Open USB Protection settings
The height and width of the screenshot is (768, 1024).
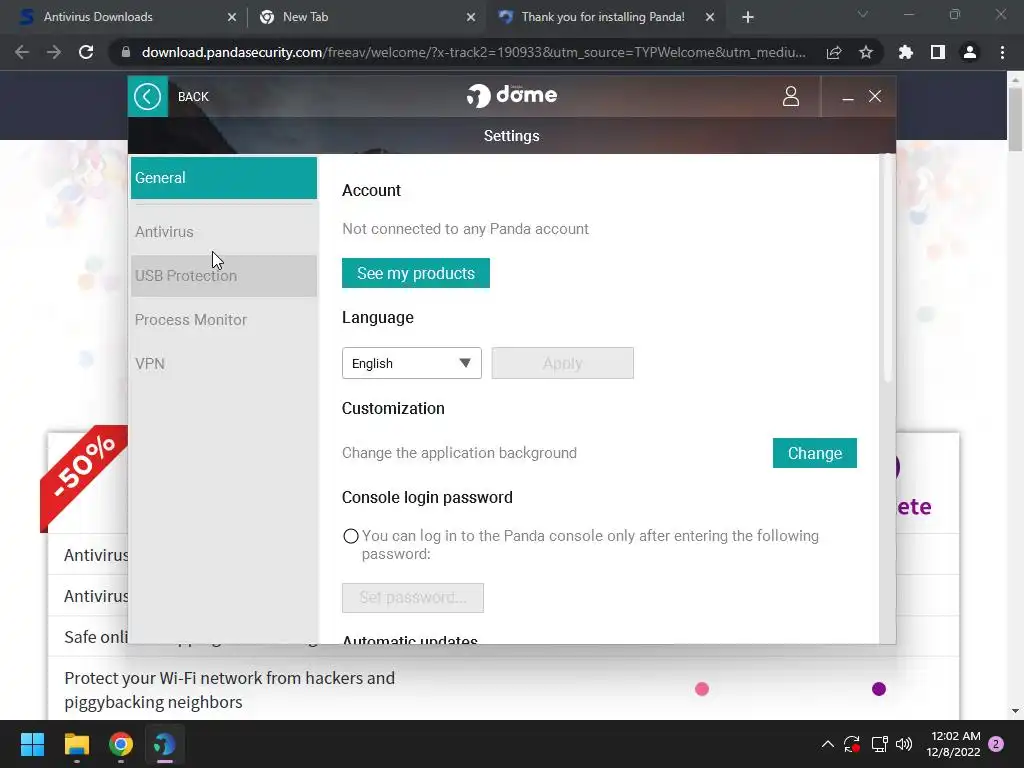point(223,276)
